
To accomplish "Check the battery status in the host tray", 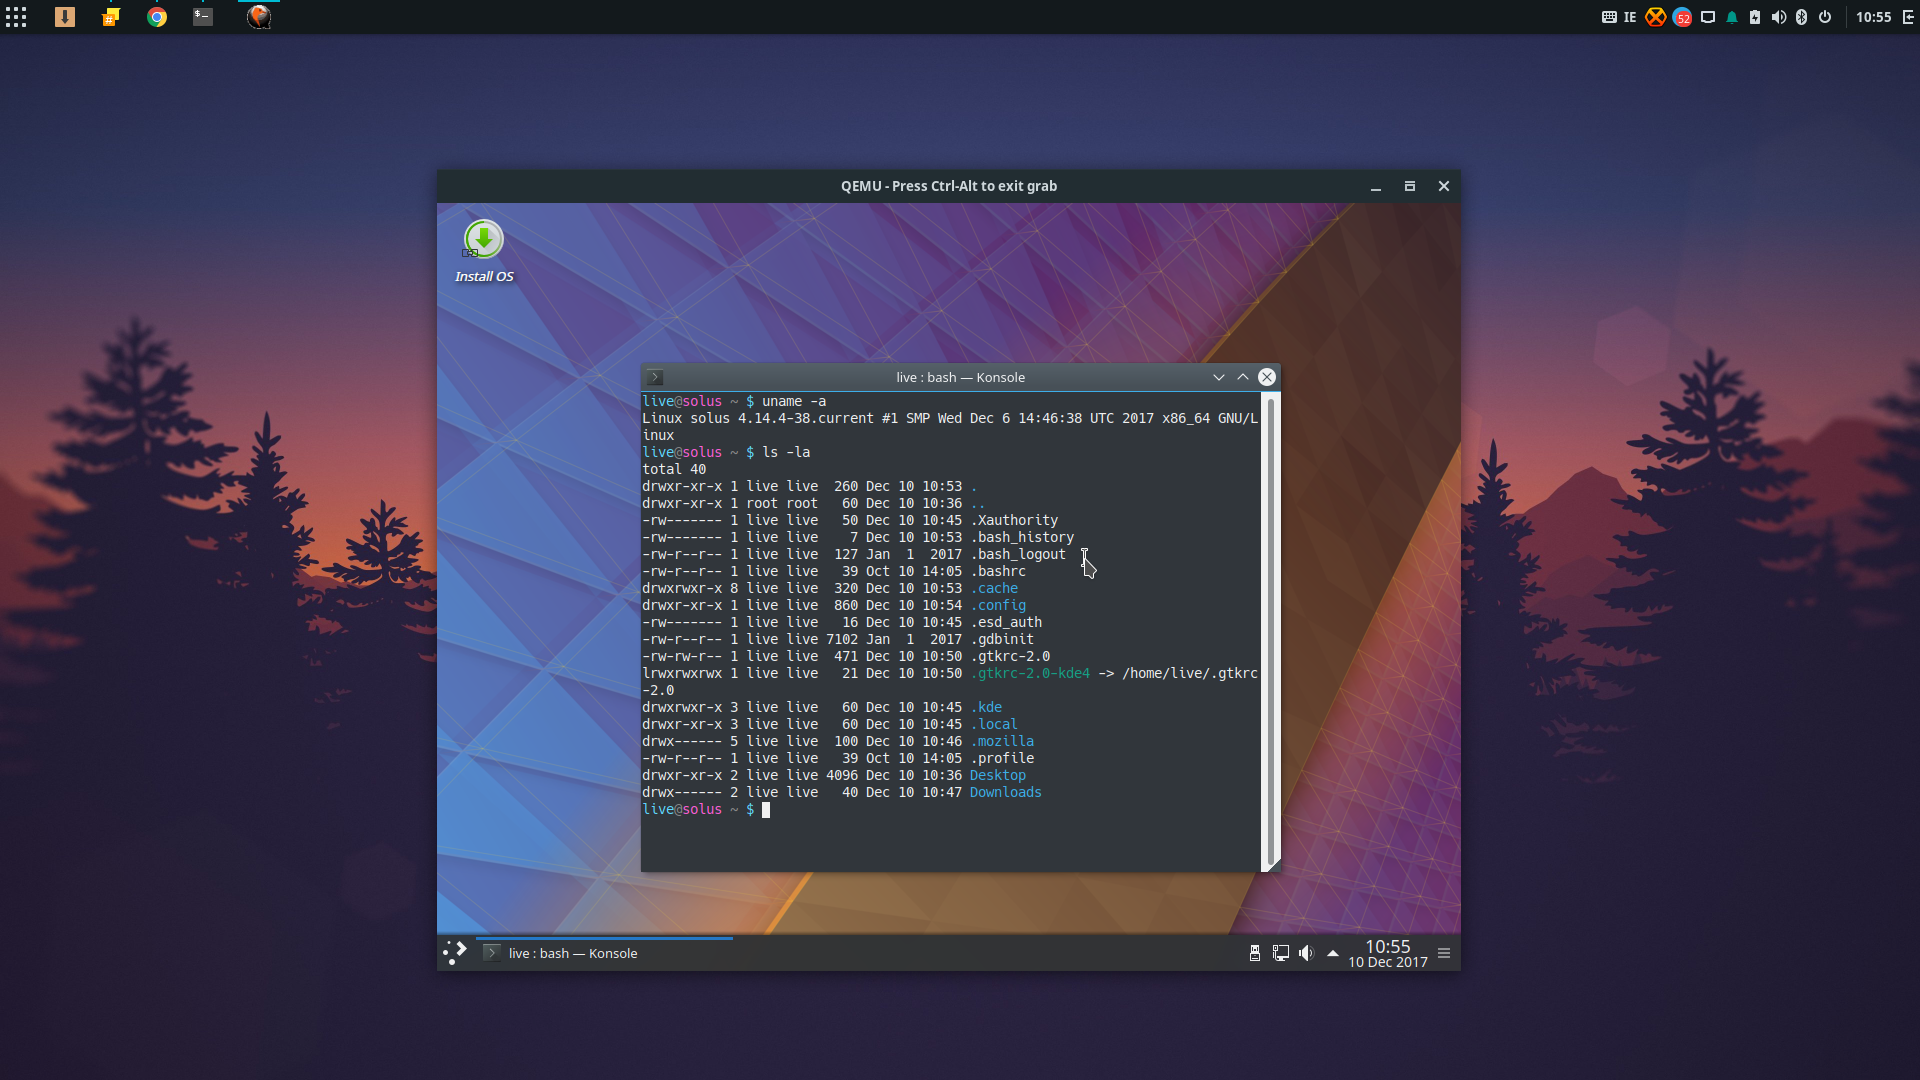I will click(1755, 17).
